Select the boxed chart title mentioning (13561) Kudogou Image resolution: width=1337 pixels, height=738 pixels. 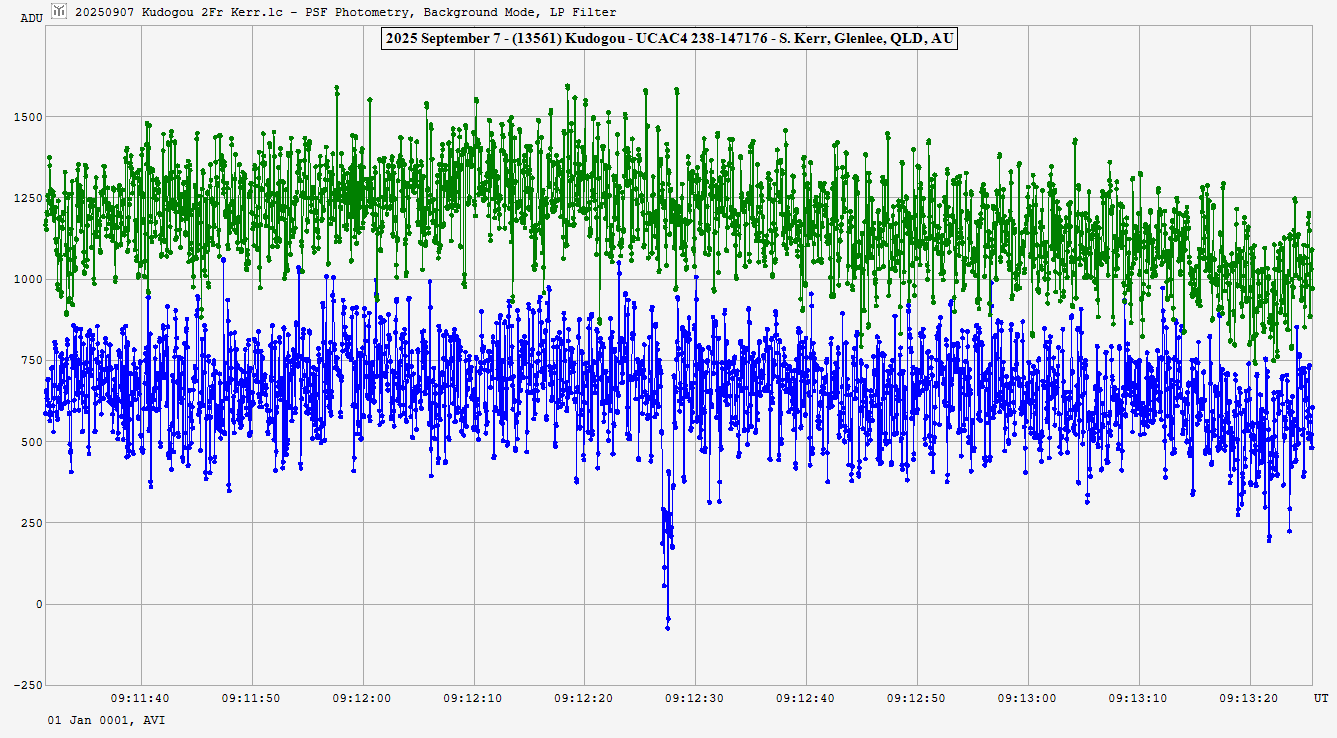[669, 39]
